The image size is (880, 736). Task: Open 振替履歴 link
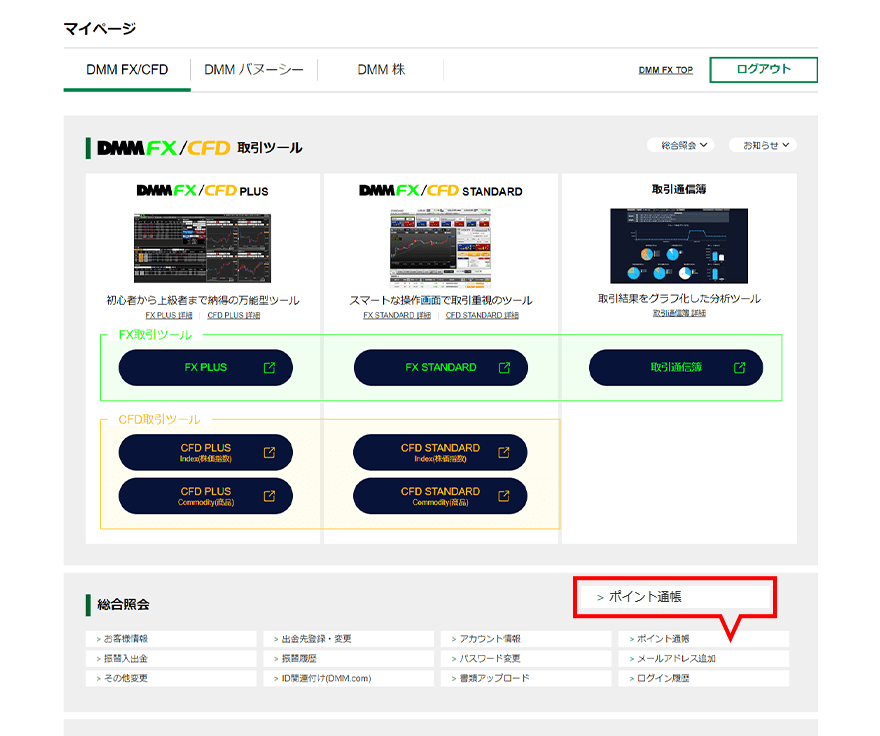point(349,659)
